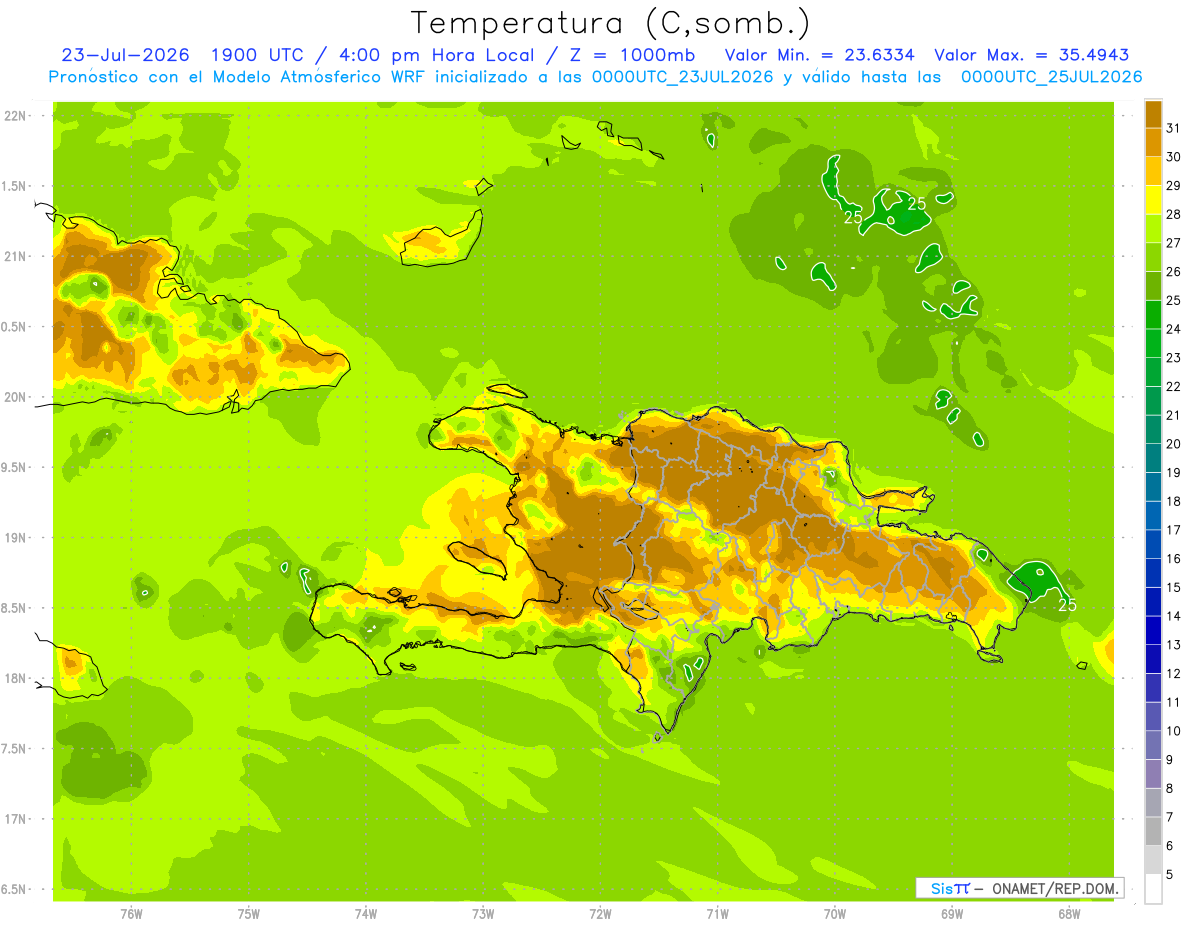Click the '19N' latitude label
The height and width of the screenshot is (927, 1200).
coord(15,538)
